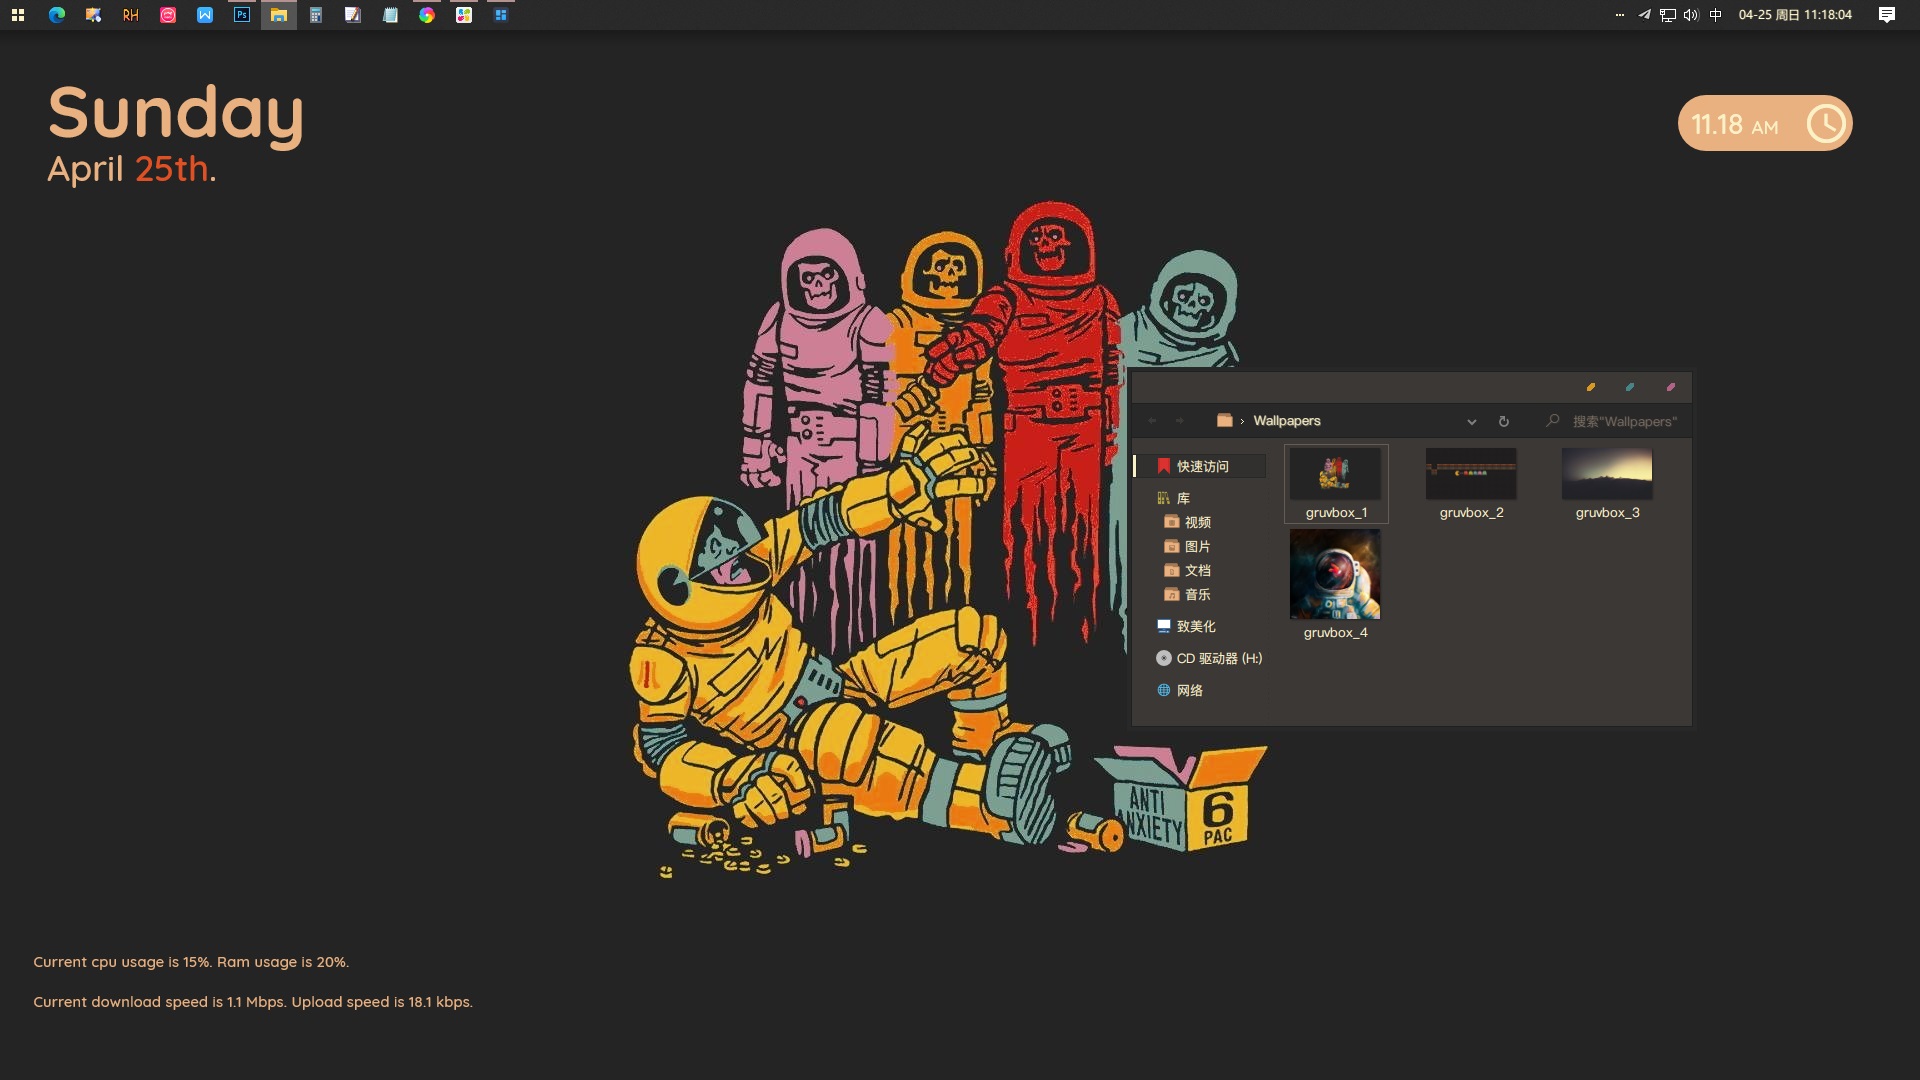The image size is (1920, 1080).
Task: Click the Windows Start grid icon
Action: click(18, 15)
